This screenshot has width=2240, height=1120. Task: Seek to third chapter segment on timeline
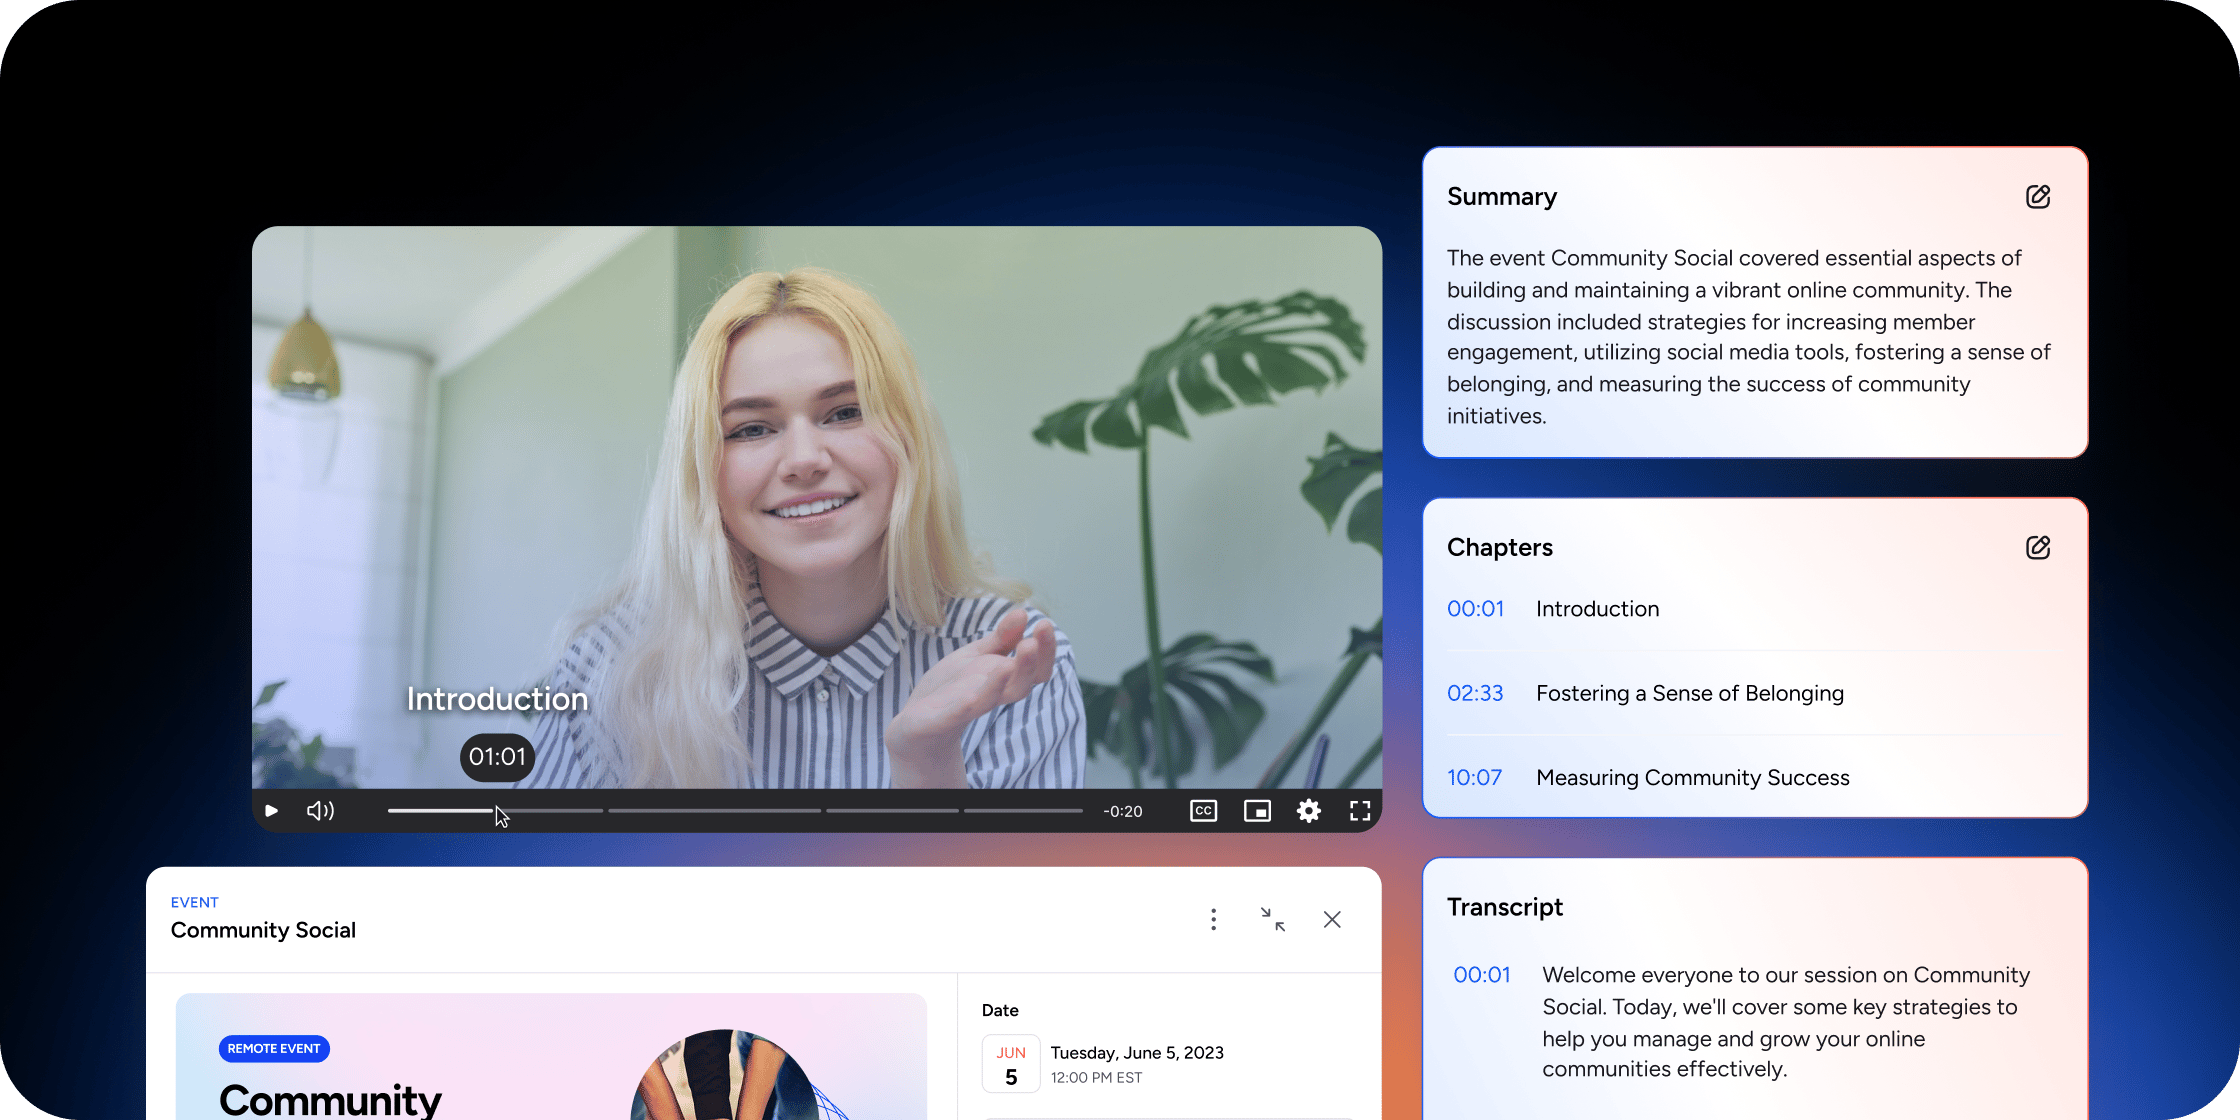[x=892, y=811]
